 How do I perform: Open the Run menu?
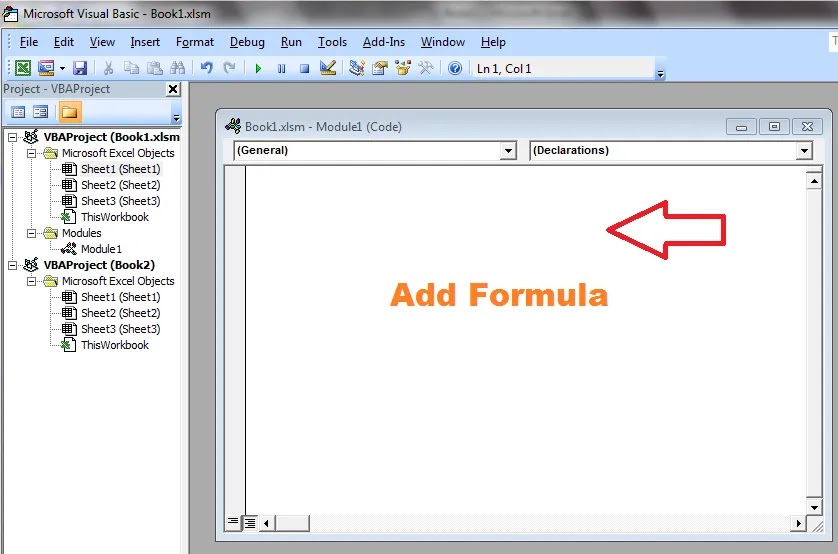[291, 42]
